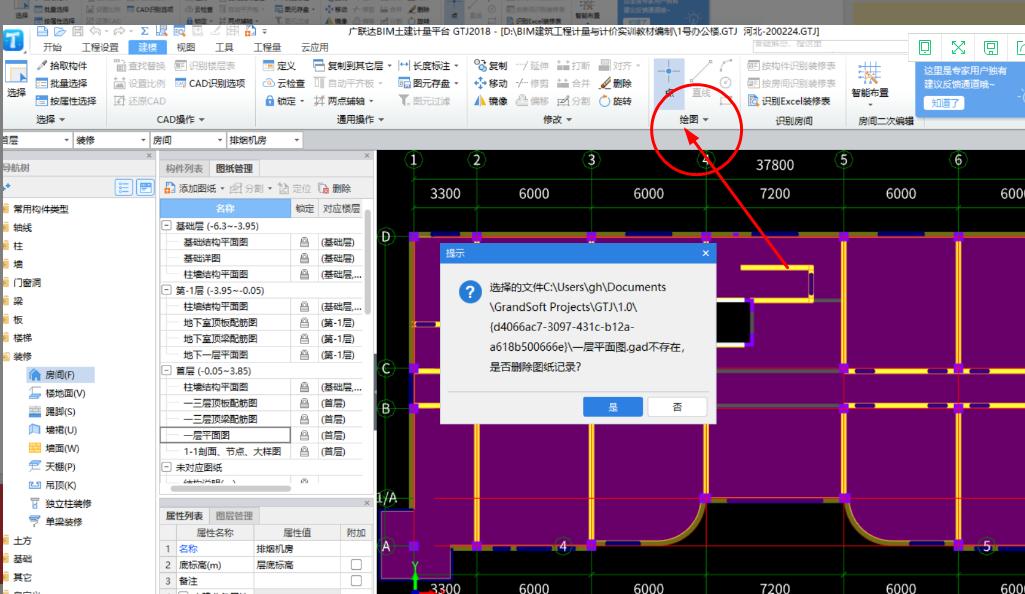The width and height of the screenshot is (1025, 594).
Task: Toggle lock for 地下一层平面图 drawing
Action: click(305, 355)
